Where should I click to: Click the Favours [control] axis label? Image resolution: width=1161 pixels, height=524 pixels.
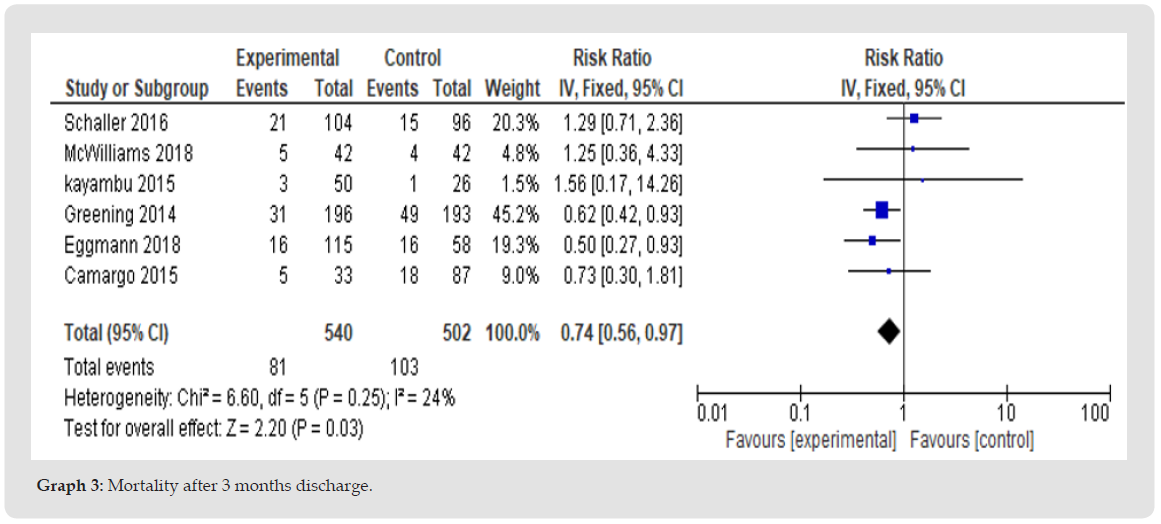coord(971,440)
